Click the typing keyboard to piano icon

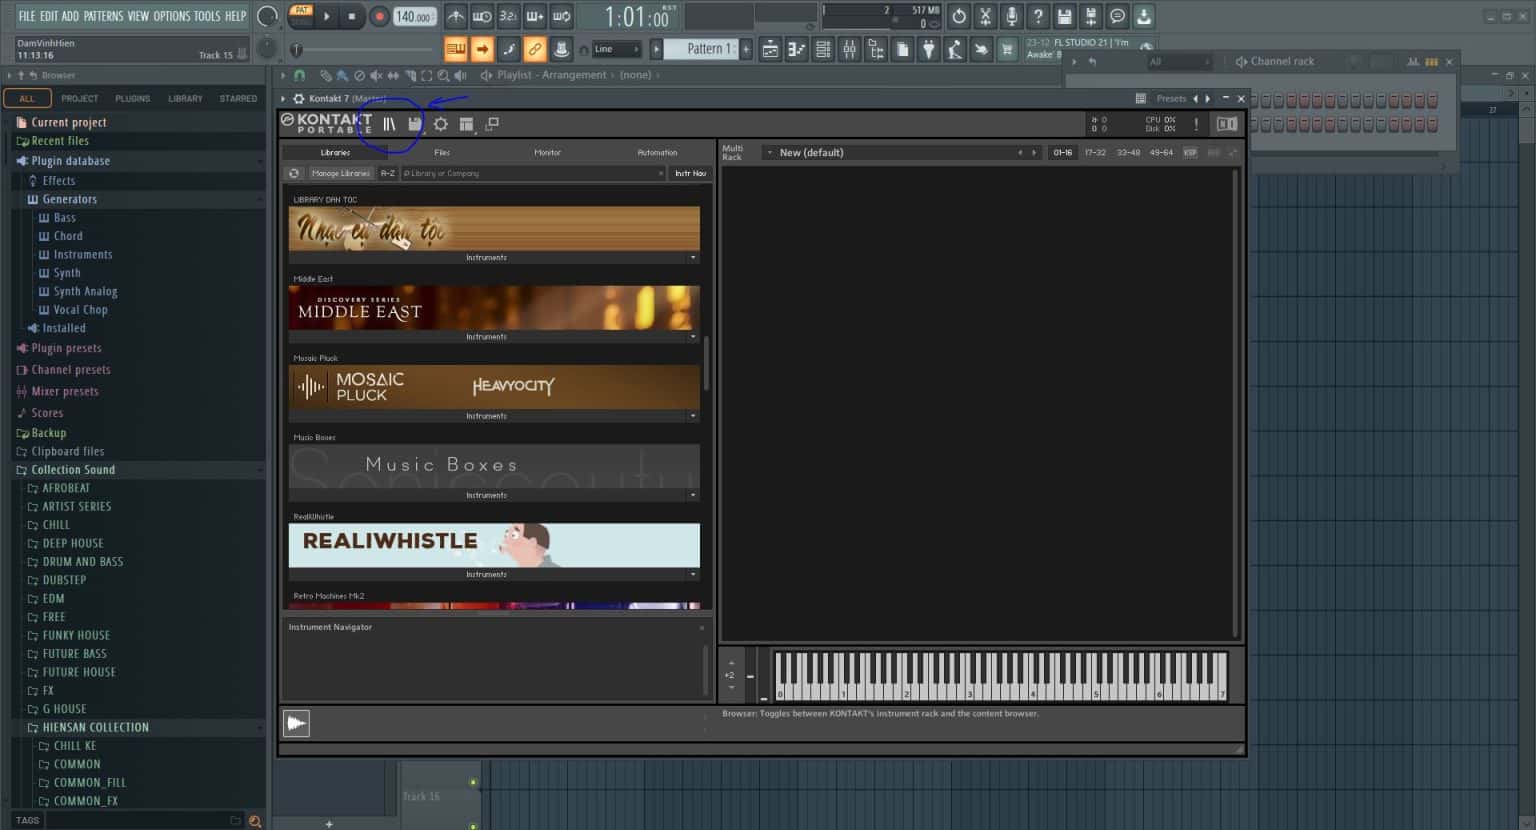(456, 49)
